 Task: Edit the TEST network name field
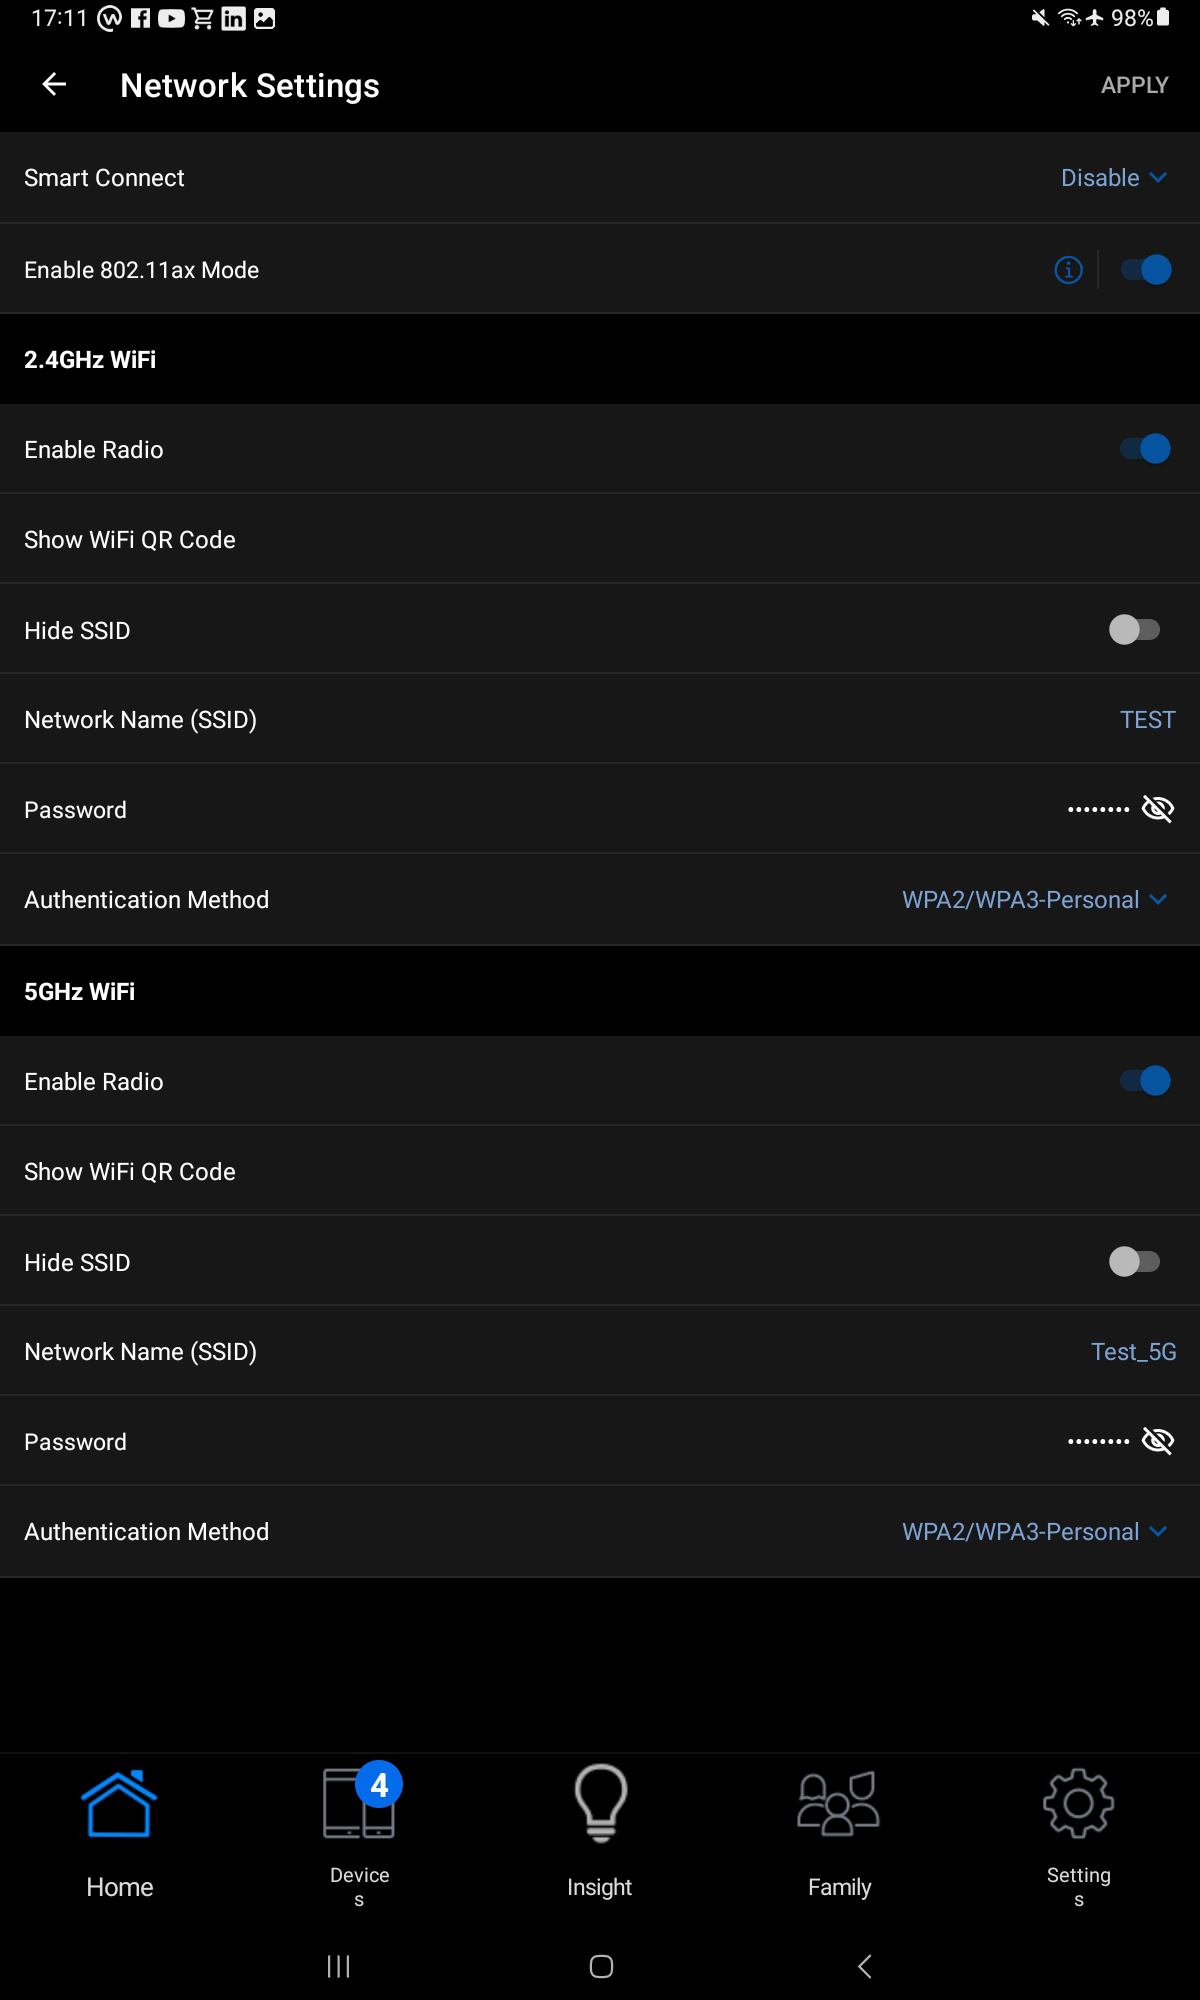[x=1147, y=720]
